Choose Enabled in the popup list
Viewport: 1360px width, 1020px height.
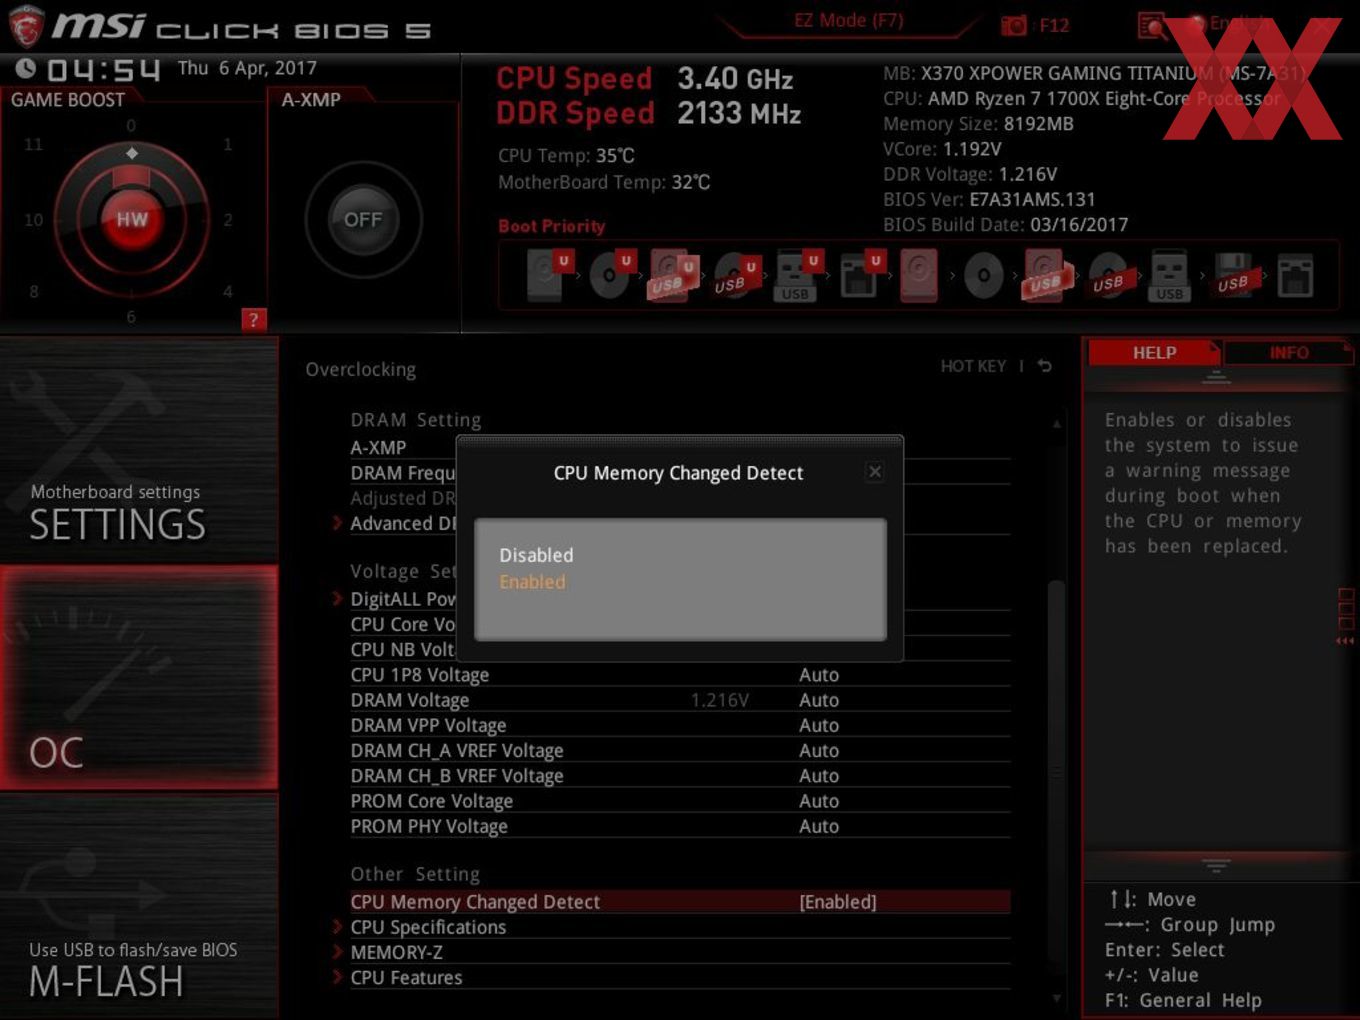533,582
